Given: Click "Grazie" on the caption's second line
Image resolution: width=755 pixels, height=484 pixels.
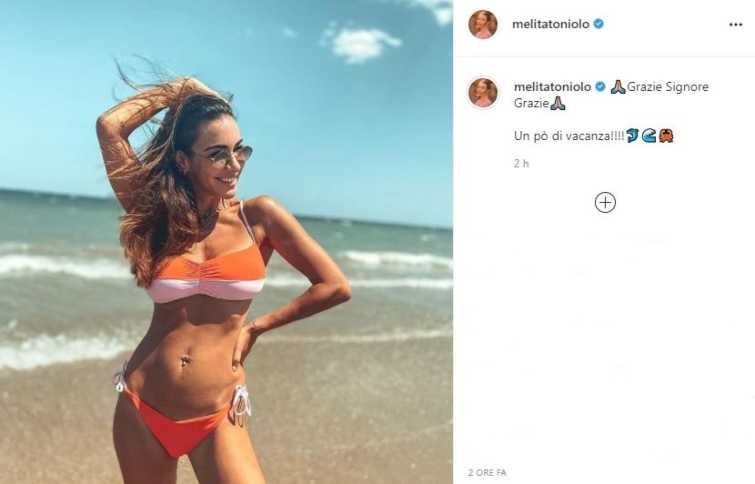Looking at the screenshot, I should [x=530, y=103].
